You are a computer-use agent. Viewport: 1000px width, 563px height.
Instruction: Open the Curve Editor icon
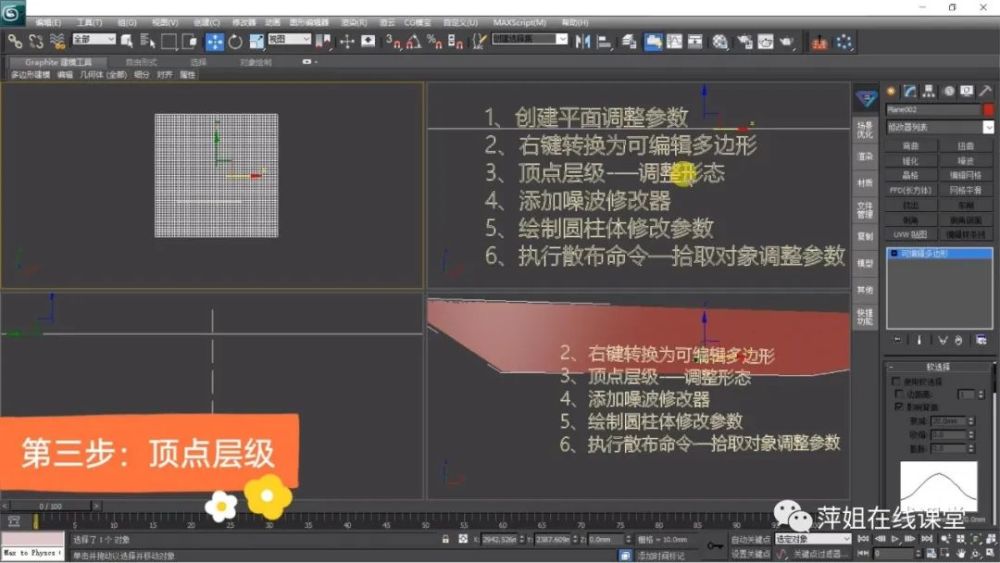click(674, 42)
